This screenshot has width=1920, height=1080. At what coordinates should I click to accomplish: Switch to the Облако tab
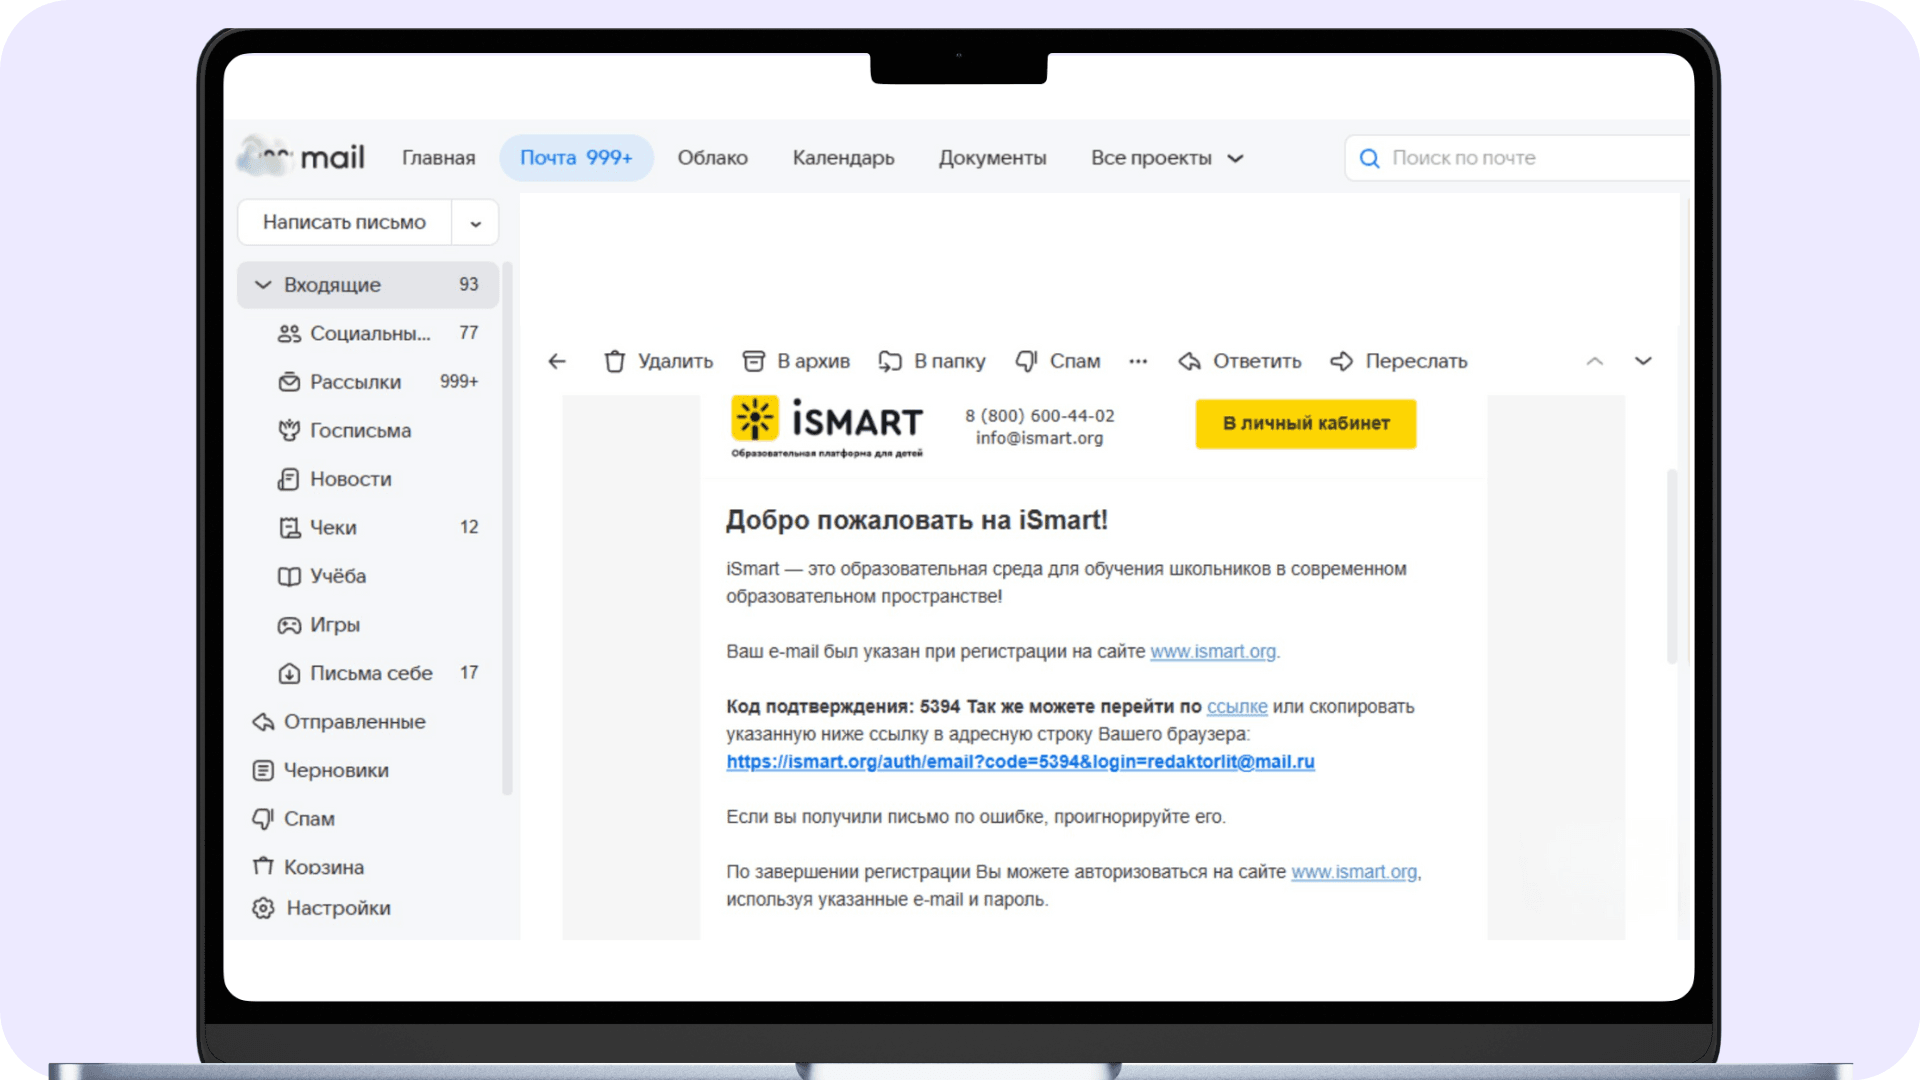(712, 158)
